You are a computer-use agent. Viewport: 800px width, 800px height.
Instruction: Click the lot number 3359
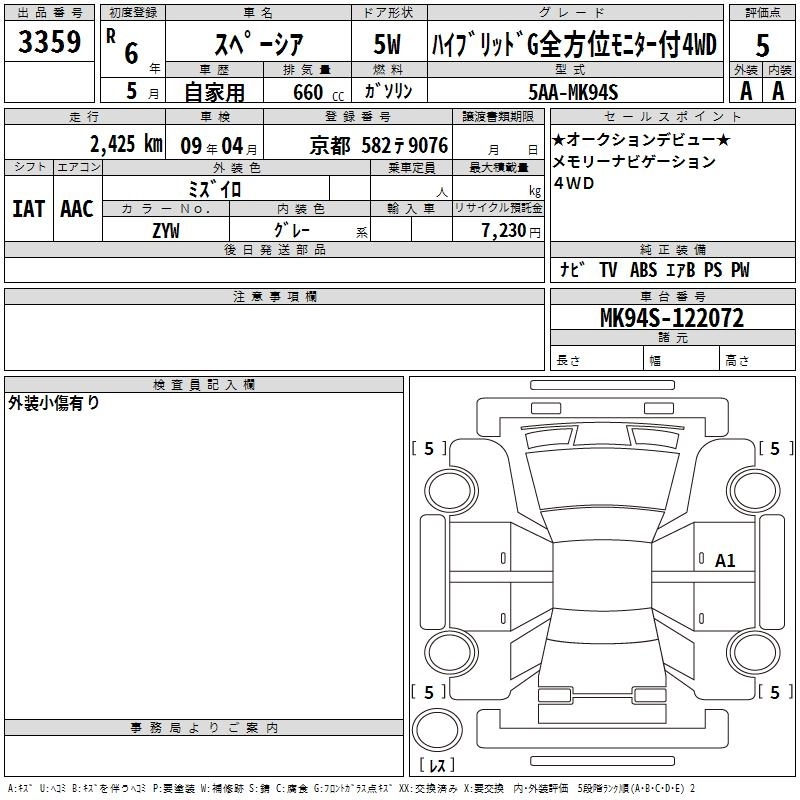click(49, 42)
